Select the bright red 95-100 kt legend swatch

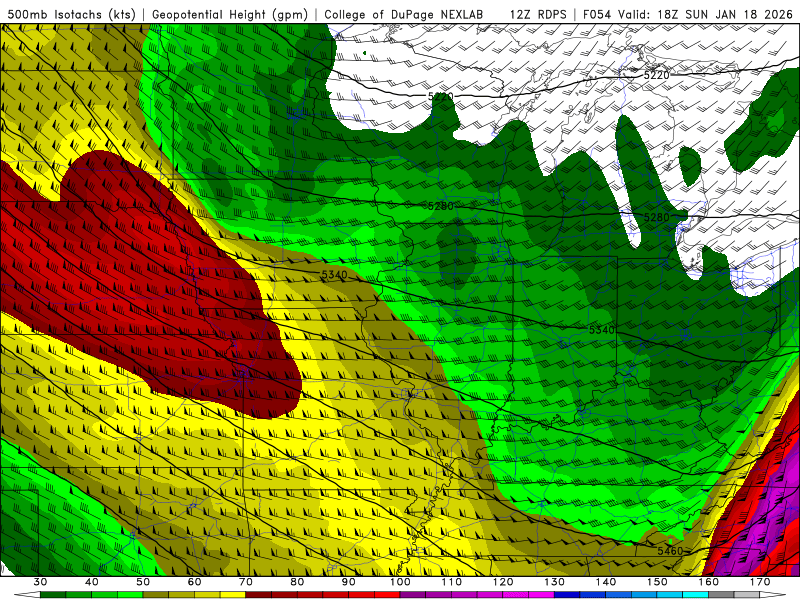click(387, 595)
